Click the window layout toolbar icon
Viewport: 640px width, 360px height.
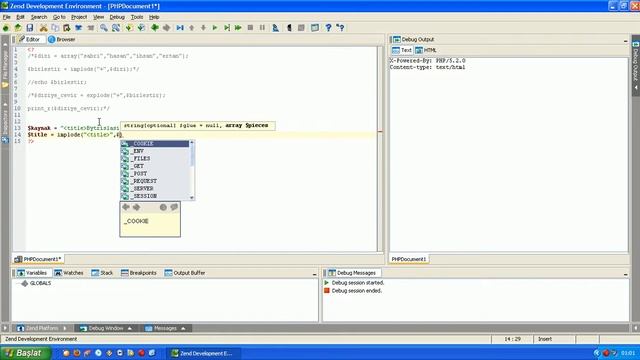[x=315, y=28]
